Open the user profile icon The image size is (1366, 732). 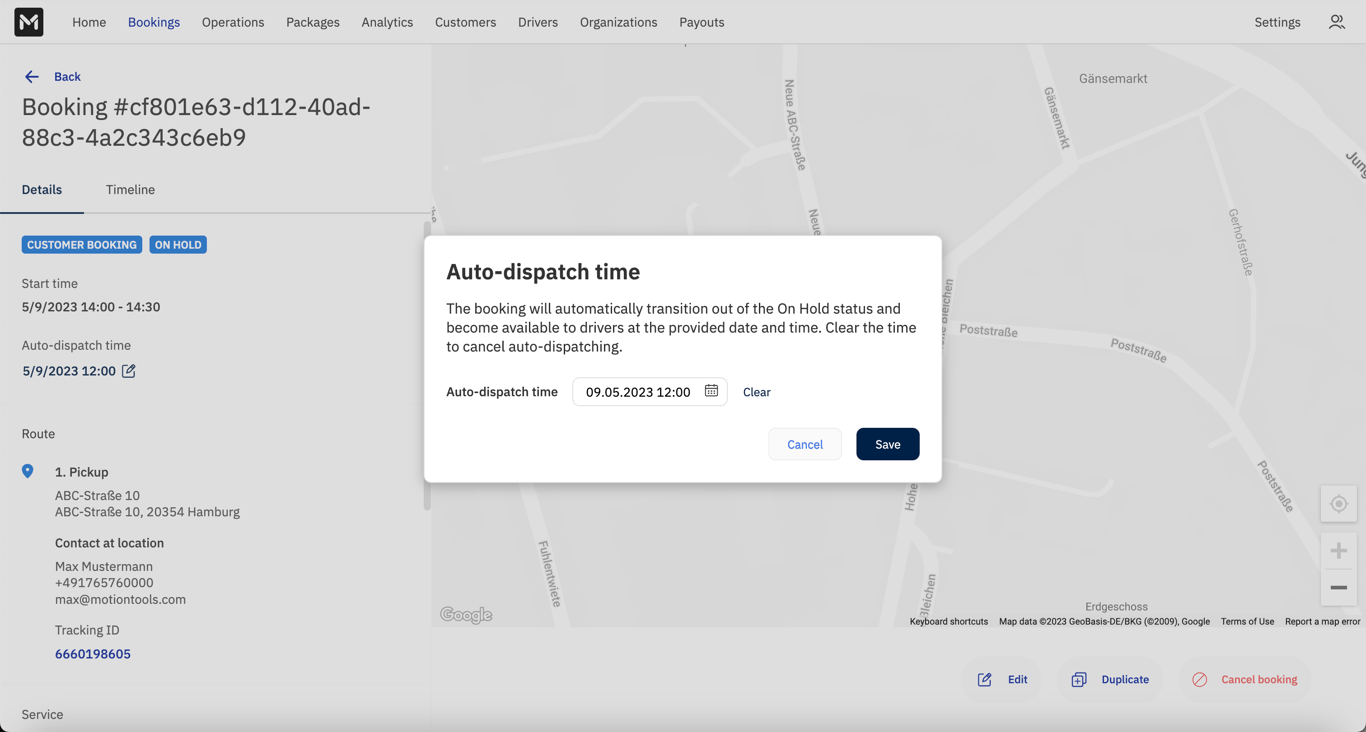click(x=1336, y=22)
